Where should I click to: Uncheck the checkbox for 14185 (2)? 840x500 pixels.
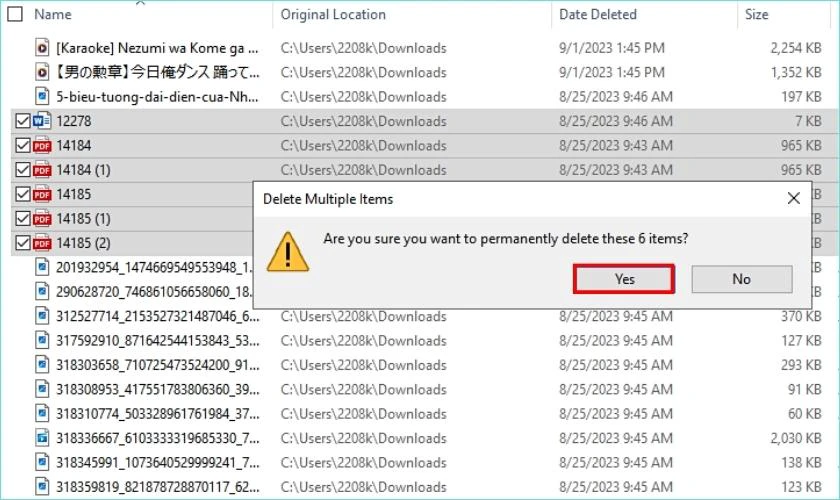point(22,243)
